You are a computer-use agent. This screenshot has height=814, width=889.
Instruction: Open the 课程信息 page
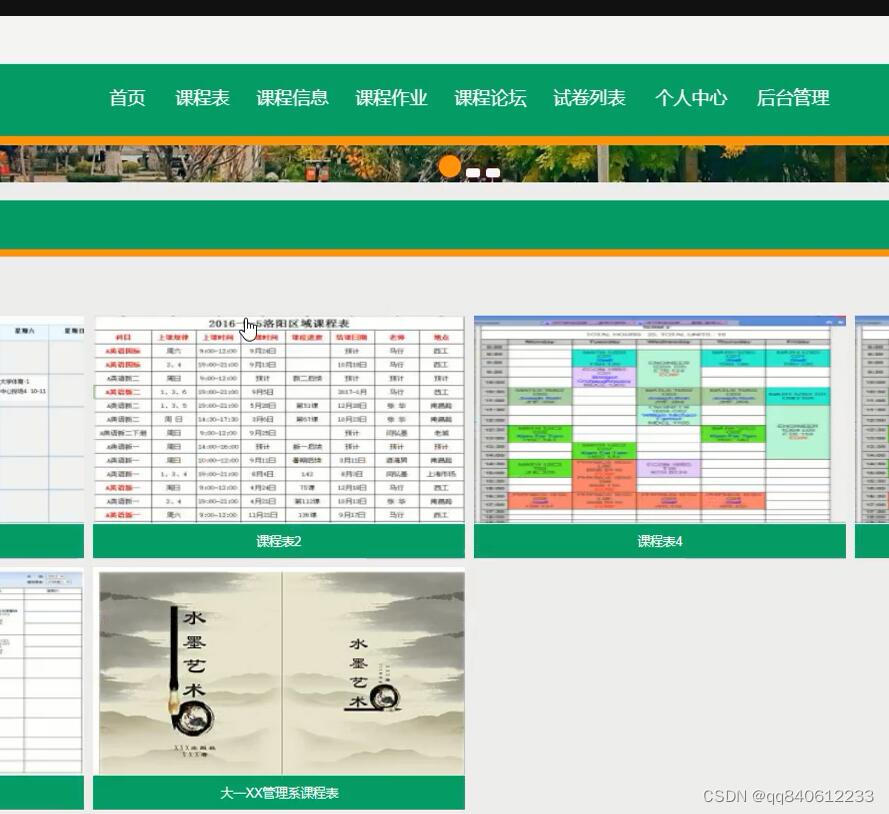293,98
